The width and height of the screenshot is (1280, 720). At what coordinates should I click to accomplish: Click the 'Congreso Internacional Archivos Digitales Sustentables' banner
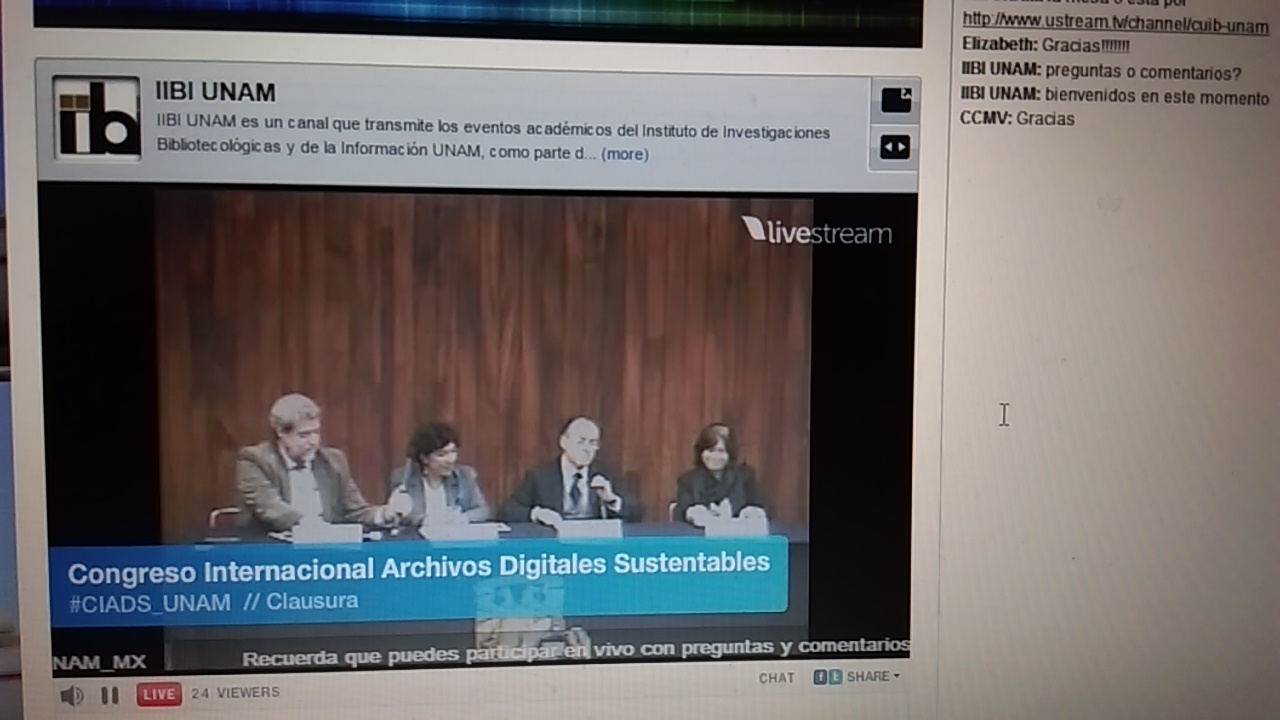coord(419,568)
